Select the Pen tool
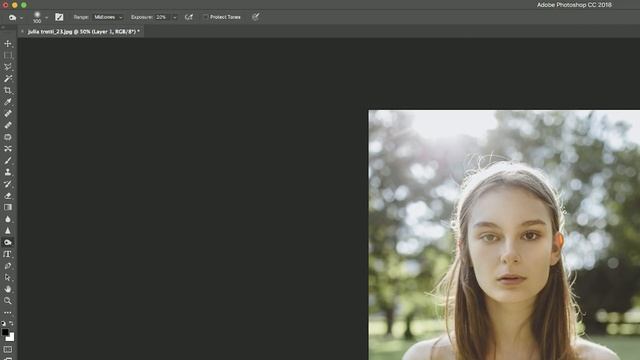This screenshot has height=360, width=640. 8,266
